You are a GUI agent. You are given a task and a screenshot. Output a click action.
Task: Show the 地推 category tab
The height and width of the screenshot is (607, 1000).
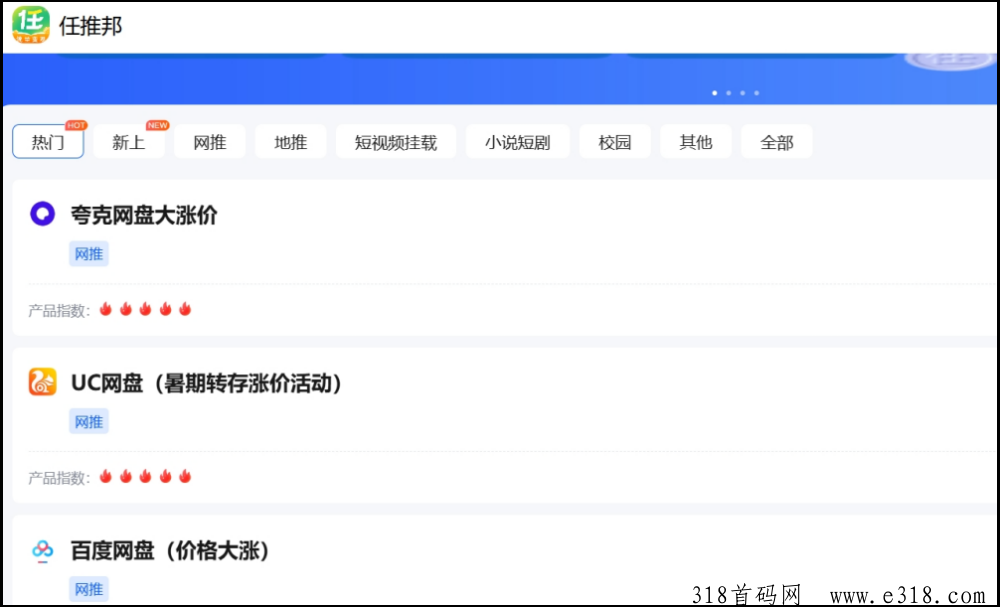(291, 142)
